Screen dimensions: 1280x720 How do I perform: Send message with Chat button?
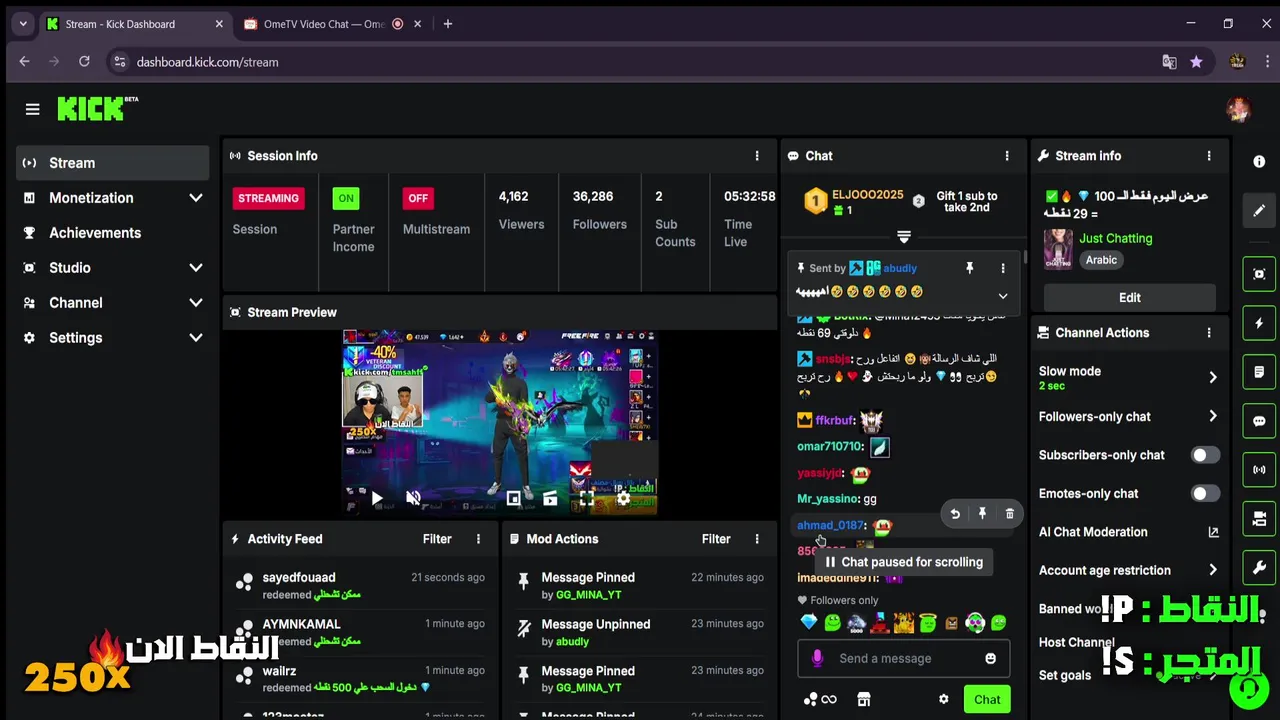pyautogui.click(x=987, y=699)
